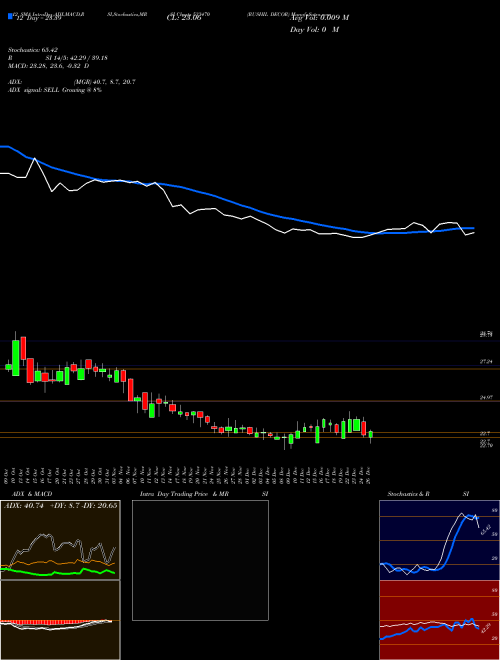Click the "Day Vol: 0 M" label
Image resolution: width=500 pixels, height=660 pixels.
[x=314, y=29]
